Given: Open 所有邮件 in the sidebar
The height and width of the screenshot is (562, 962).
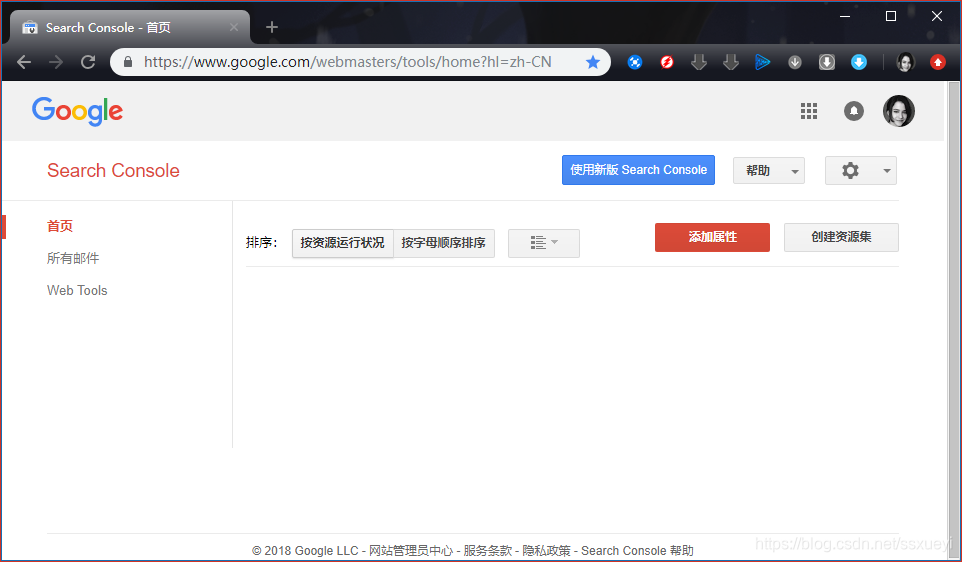Looking at the screenshot, I should click(73, 258).
